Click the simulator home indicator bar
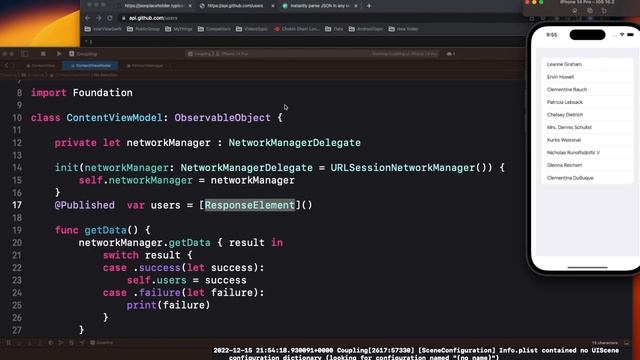The image size is (640, 360). (587, 268)
